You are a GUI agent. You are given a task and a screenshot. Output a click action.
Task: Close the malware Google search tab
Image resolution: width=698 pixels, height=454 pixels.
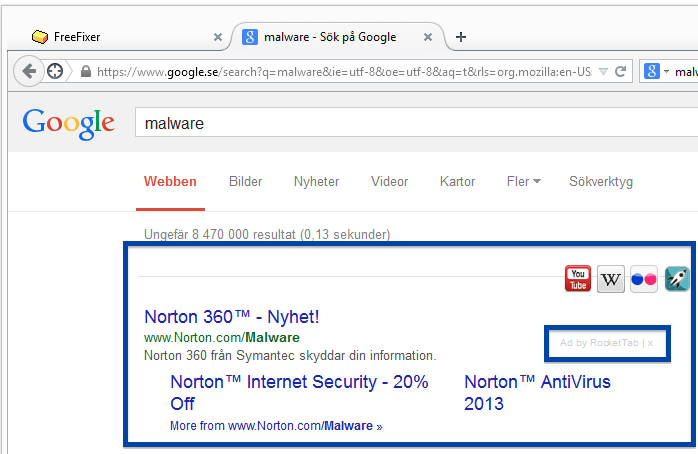pyautogui.click(x=428, y=37)
